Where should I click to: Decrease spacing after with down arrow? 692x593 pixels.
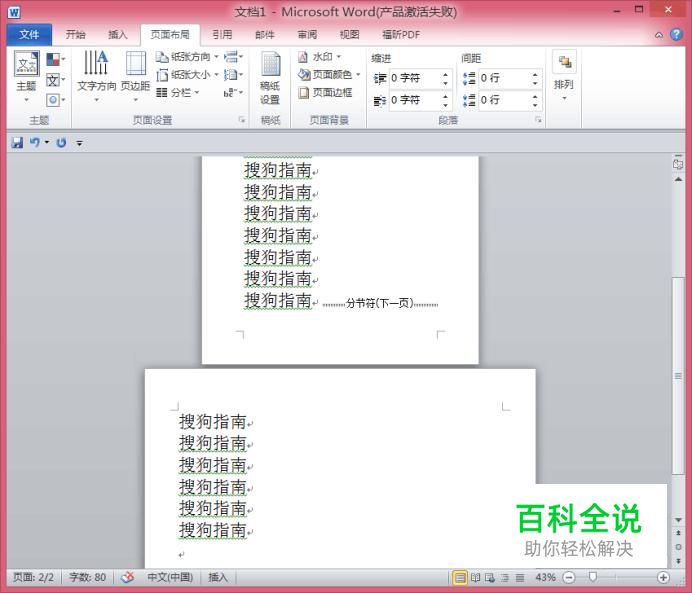(535, 105)
